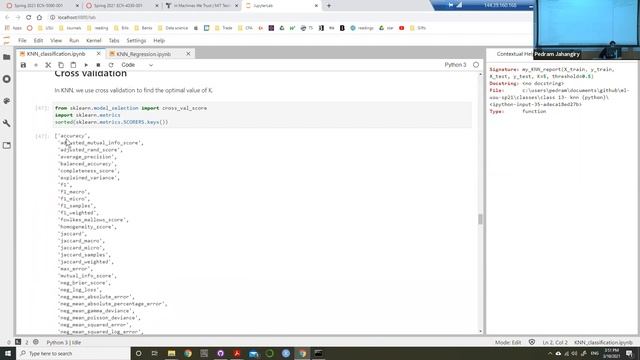Open the command palette sidebar icon

point(7,101)
